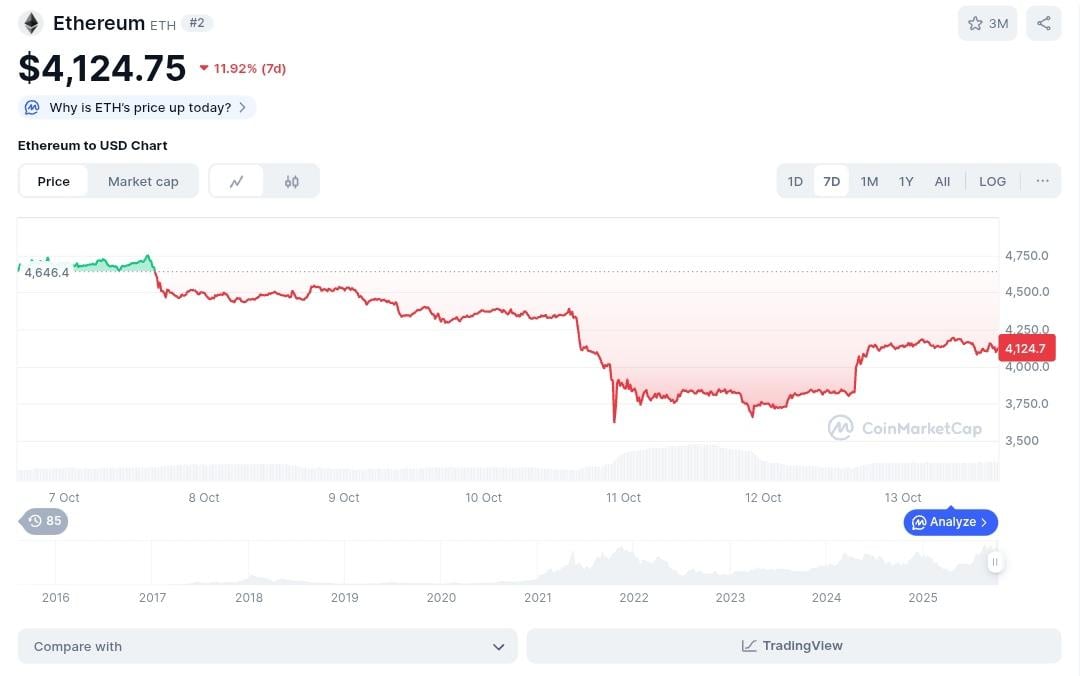Screen dimensions: 1080x676
Task: Open the three-dots more options menu
Action: (x=1042, y=181)
